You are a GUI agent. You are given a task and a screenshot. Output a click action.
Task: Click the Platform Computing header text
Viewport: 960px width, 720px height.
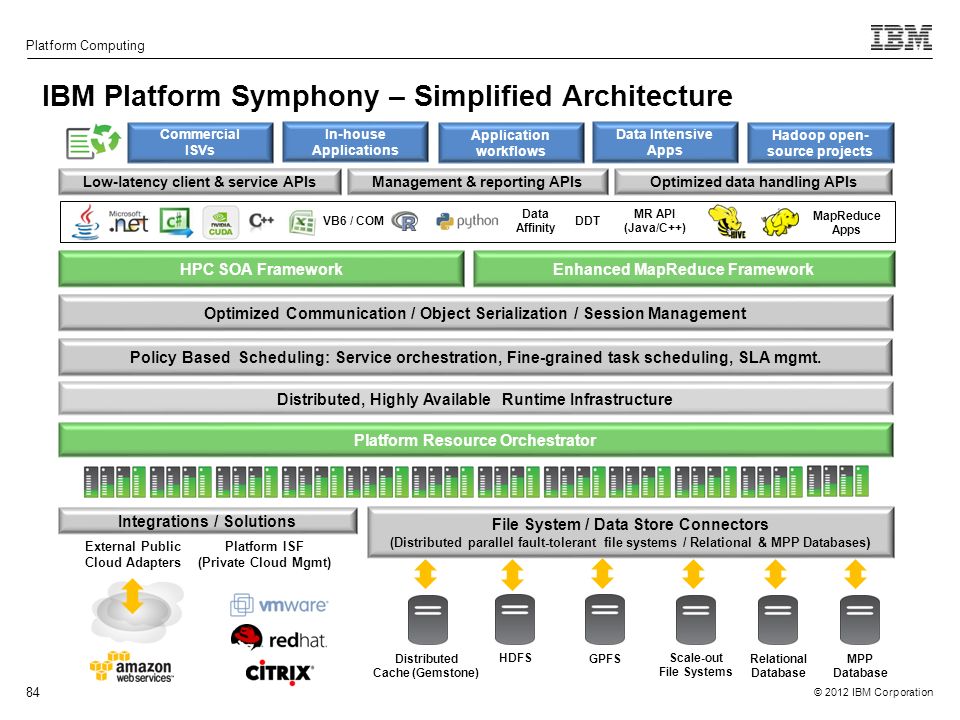pyautogui.click(x=85, y=45)
